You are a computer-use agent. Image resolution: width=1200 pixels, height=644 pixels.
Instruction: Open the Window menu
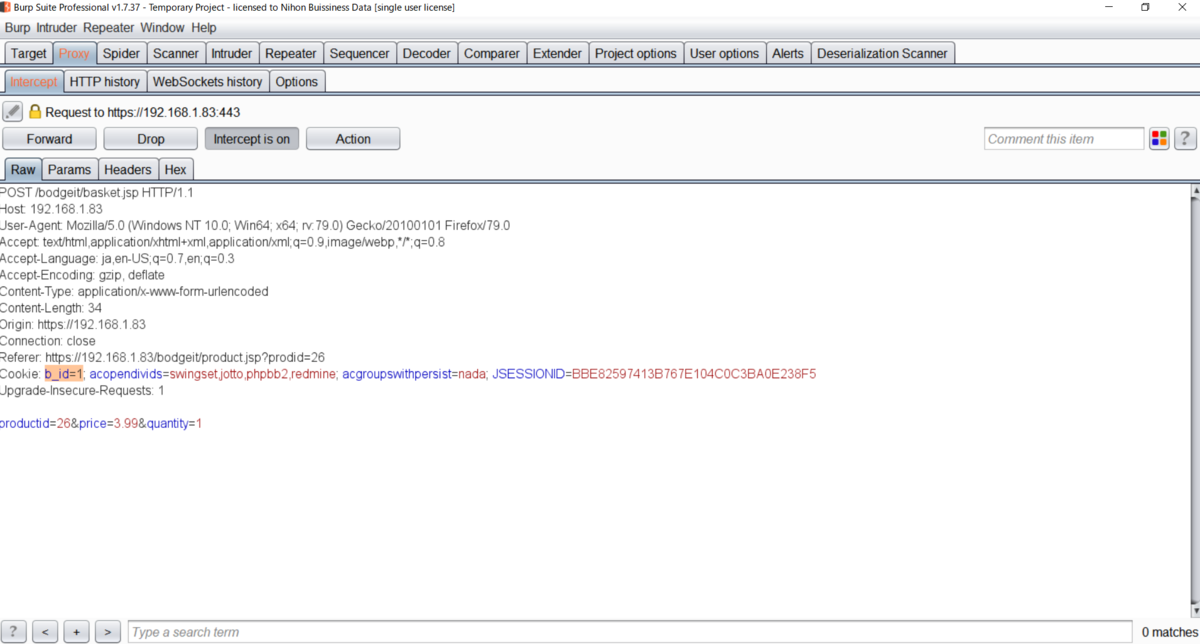pos(162,28)
